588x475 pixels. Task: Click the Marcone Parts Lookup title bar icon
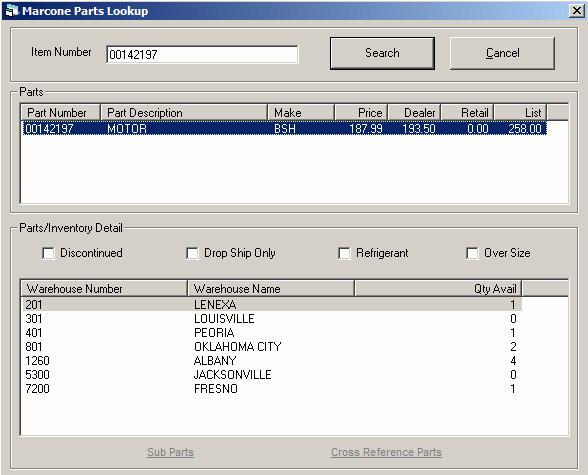click(12, 10)
